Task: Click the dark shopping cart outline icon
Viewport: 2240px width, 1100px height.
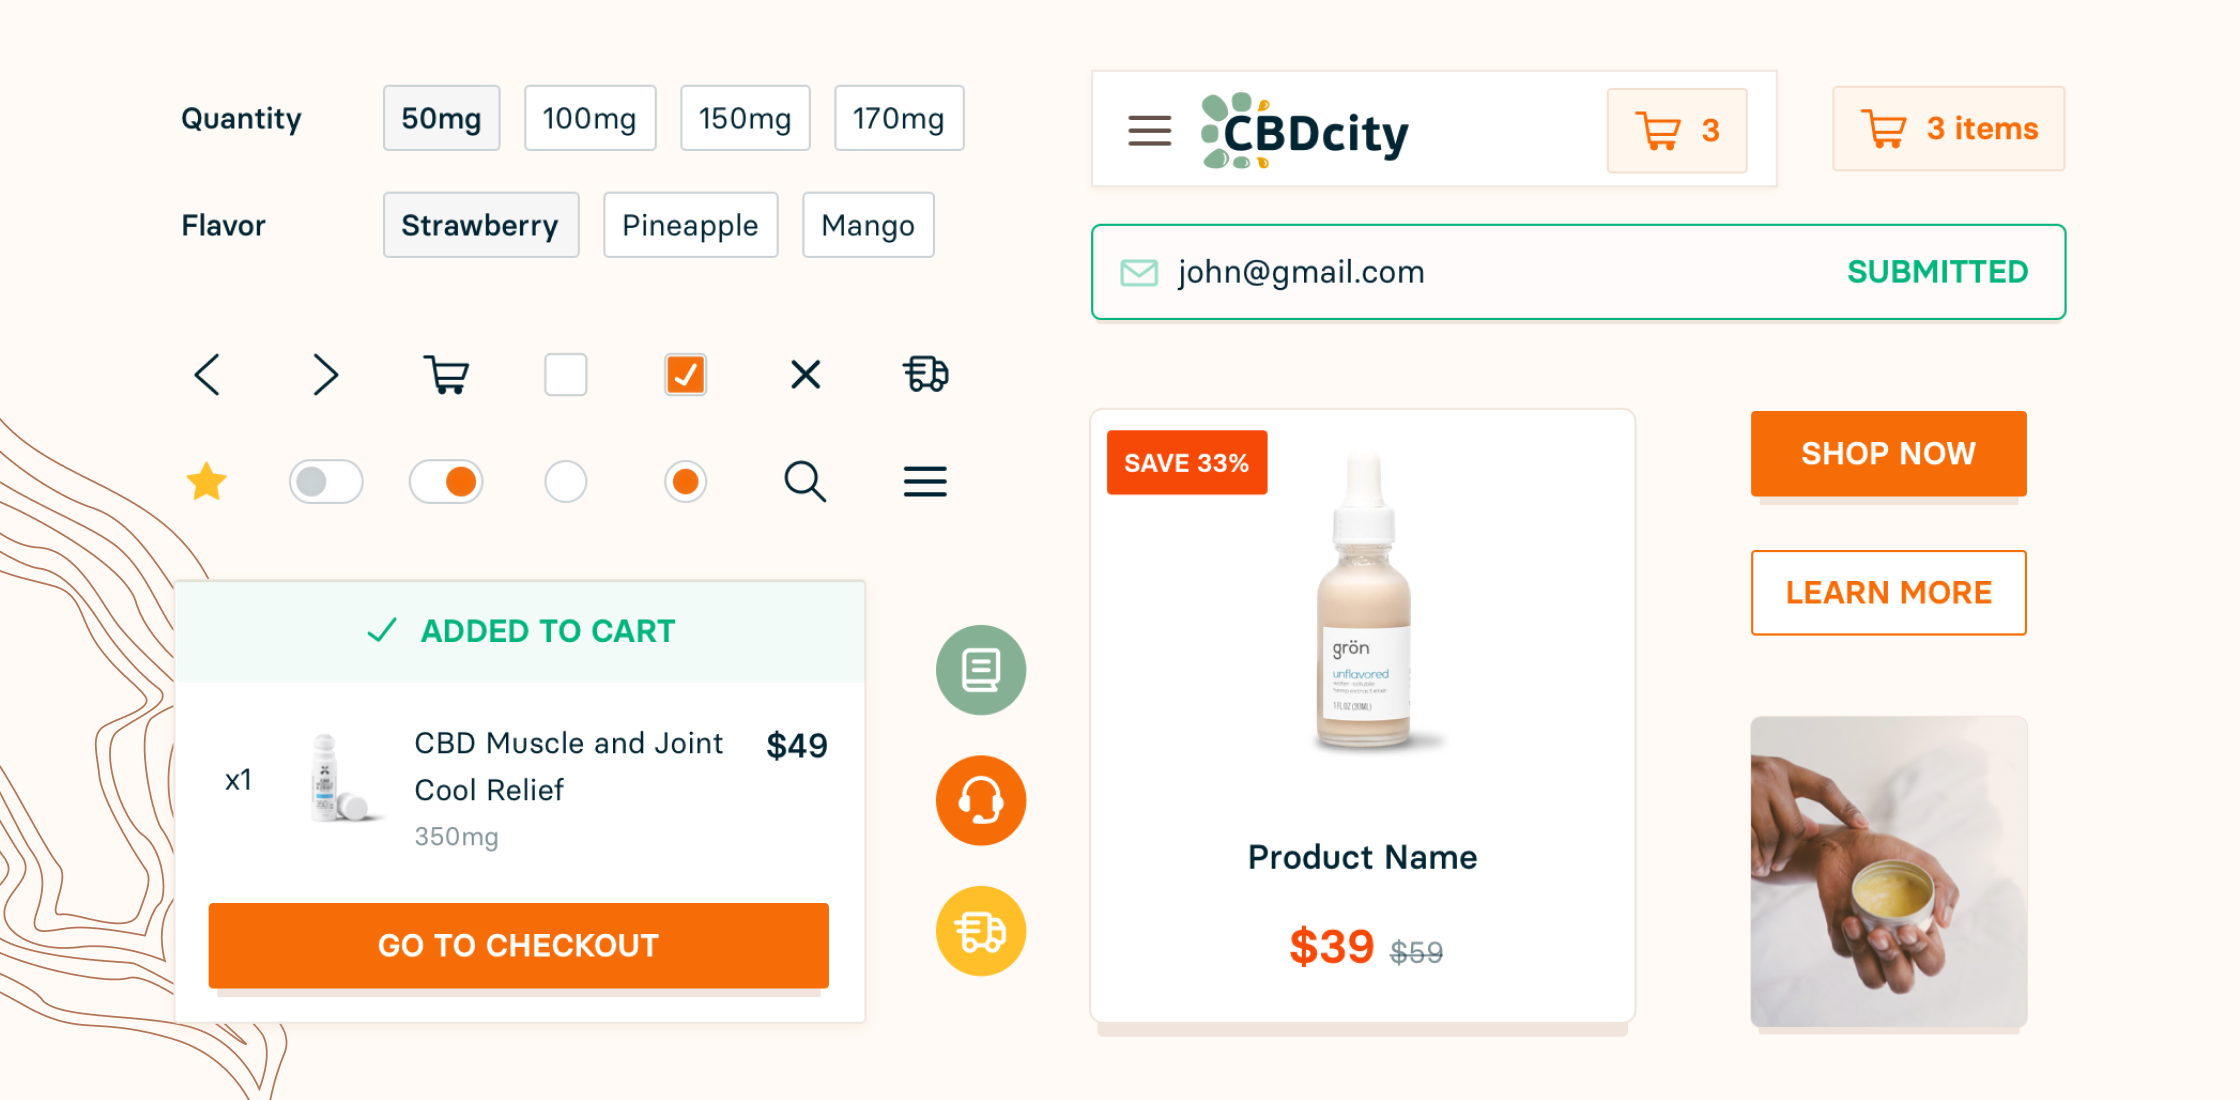Action: point(446,375)
